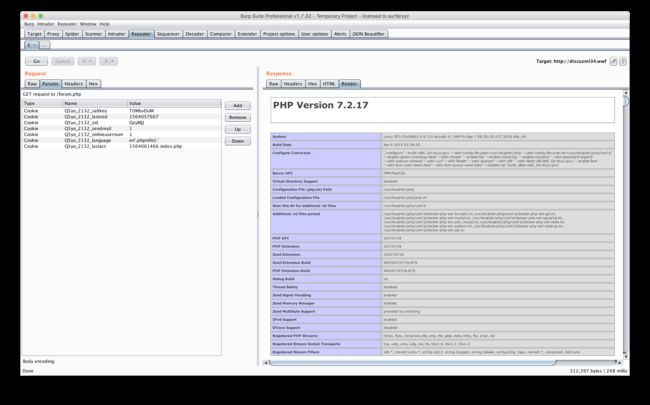The height and width of the screenshot is (405, 650).
Task: Click the phpinfo() language cookie value
Action: click(x=144, y=141)
